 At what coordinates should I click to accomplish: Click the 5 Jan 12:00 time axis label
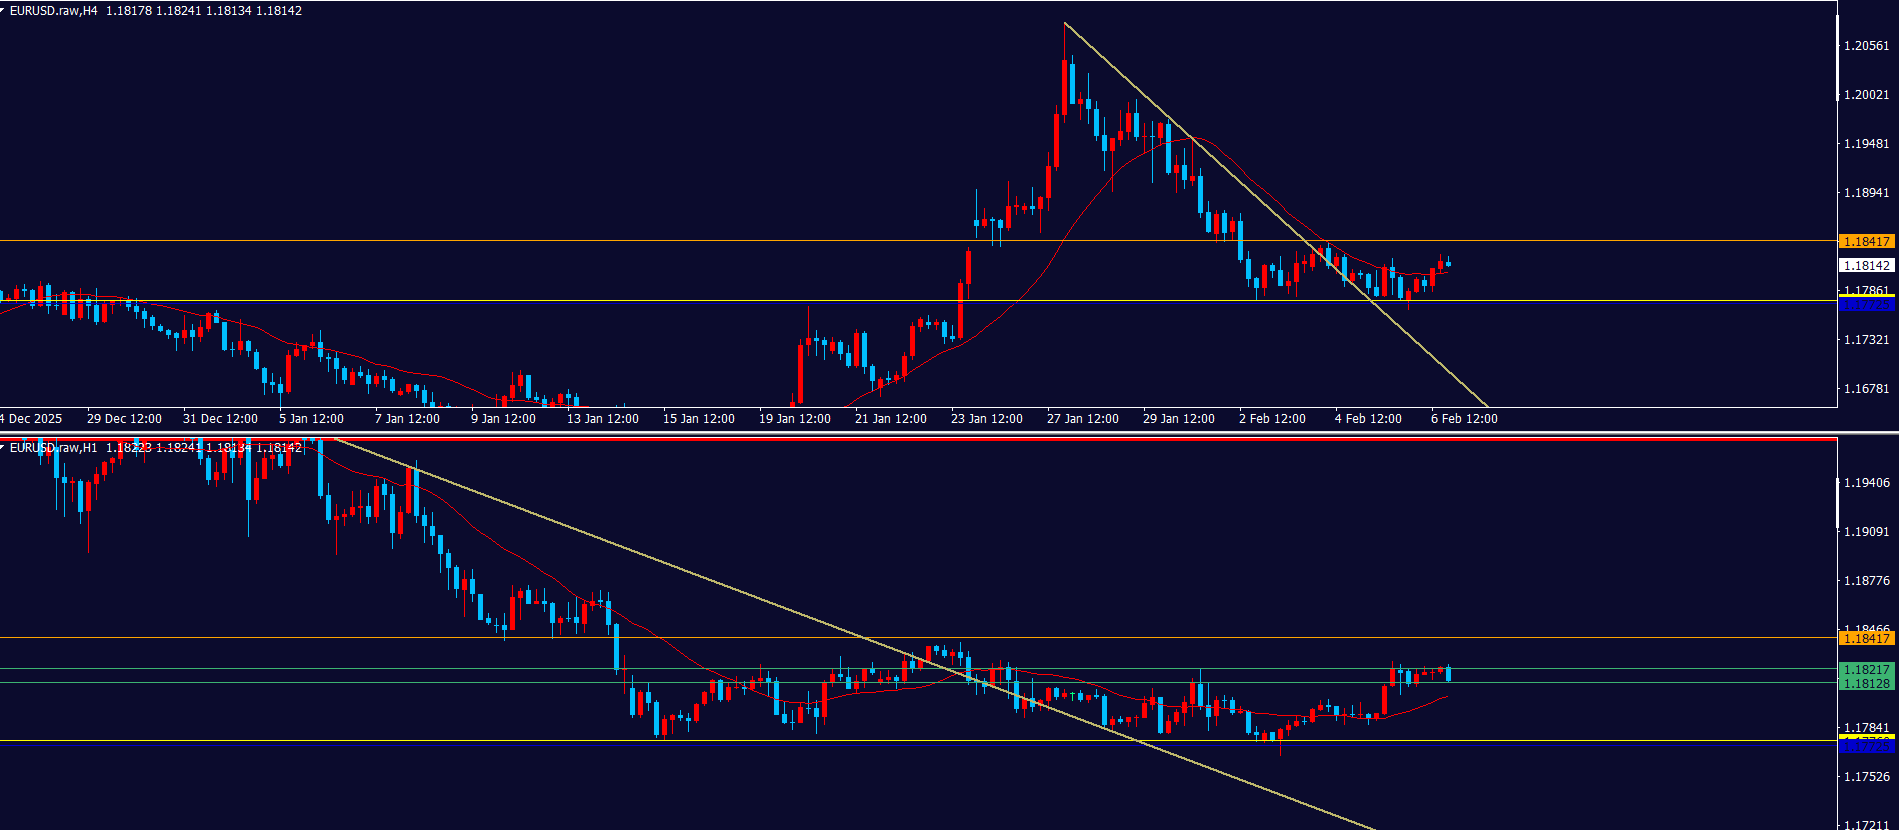311,419
